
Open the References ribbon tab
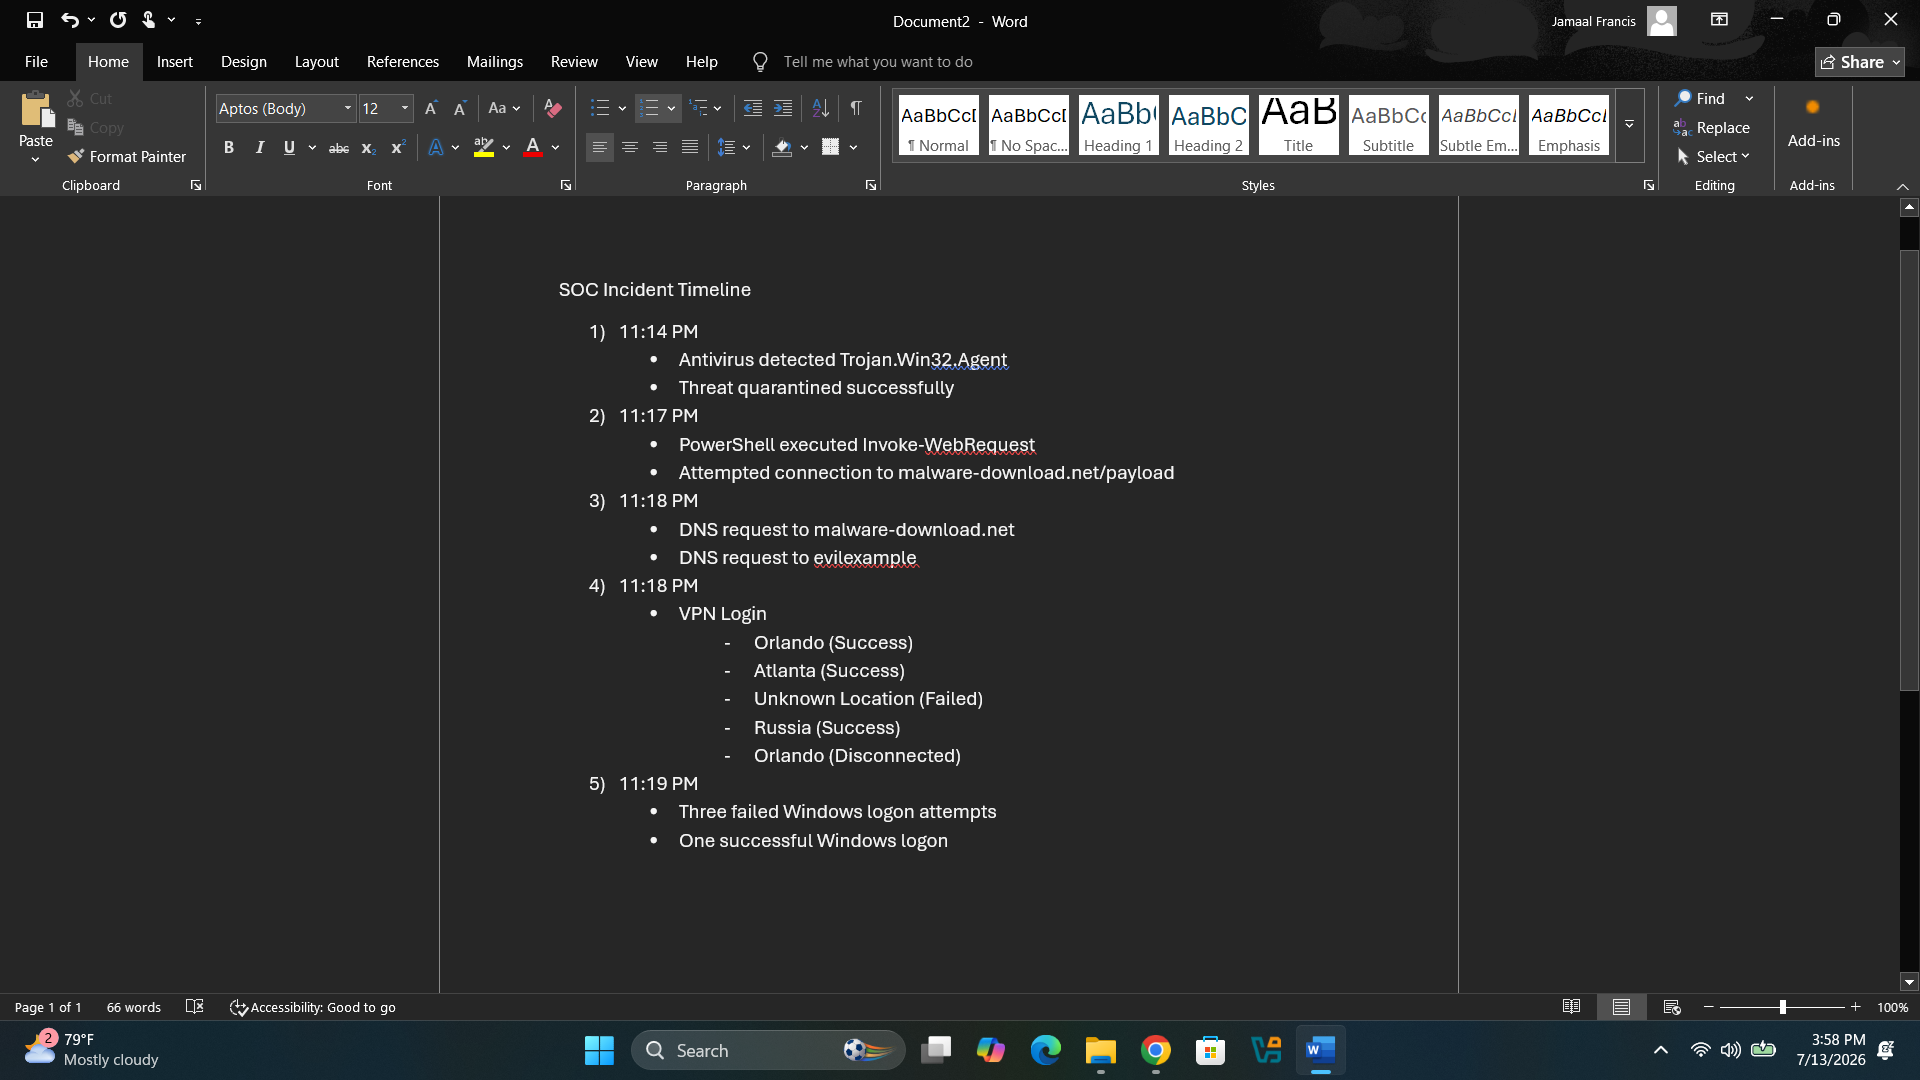403,62
